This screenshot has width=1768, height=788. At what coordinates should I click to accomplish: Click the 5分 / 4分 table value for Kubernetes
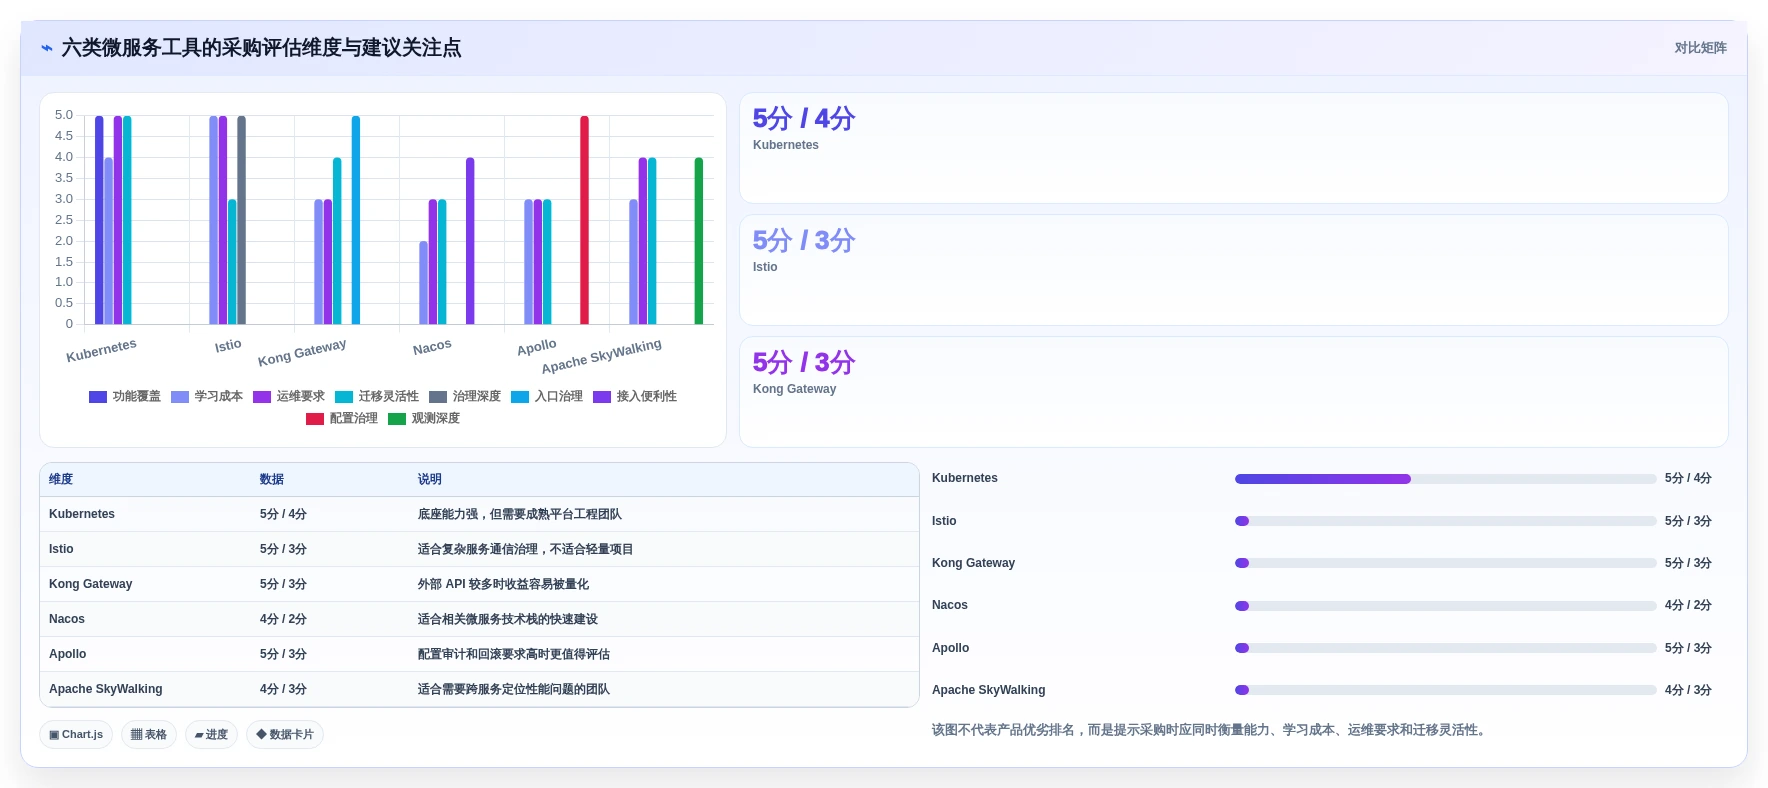[x=283, y=514]
